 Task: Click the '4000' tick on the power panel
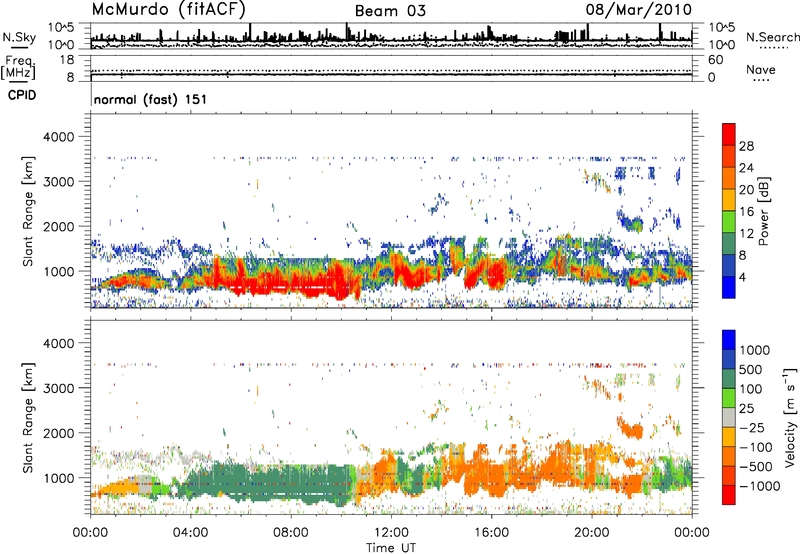tap(59, 137)
